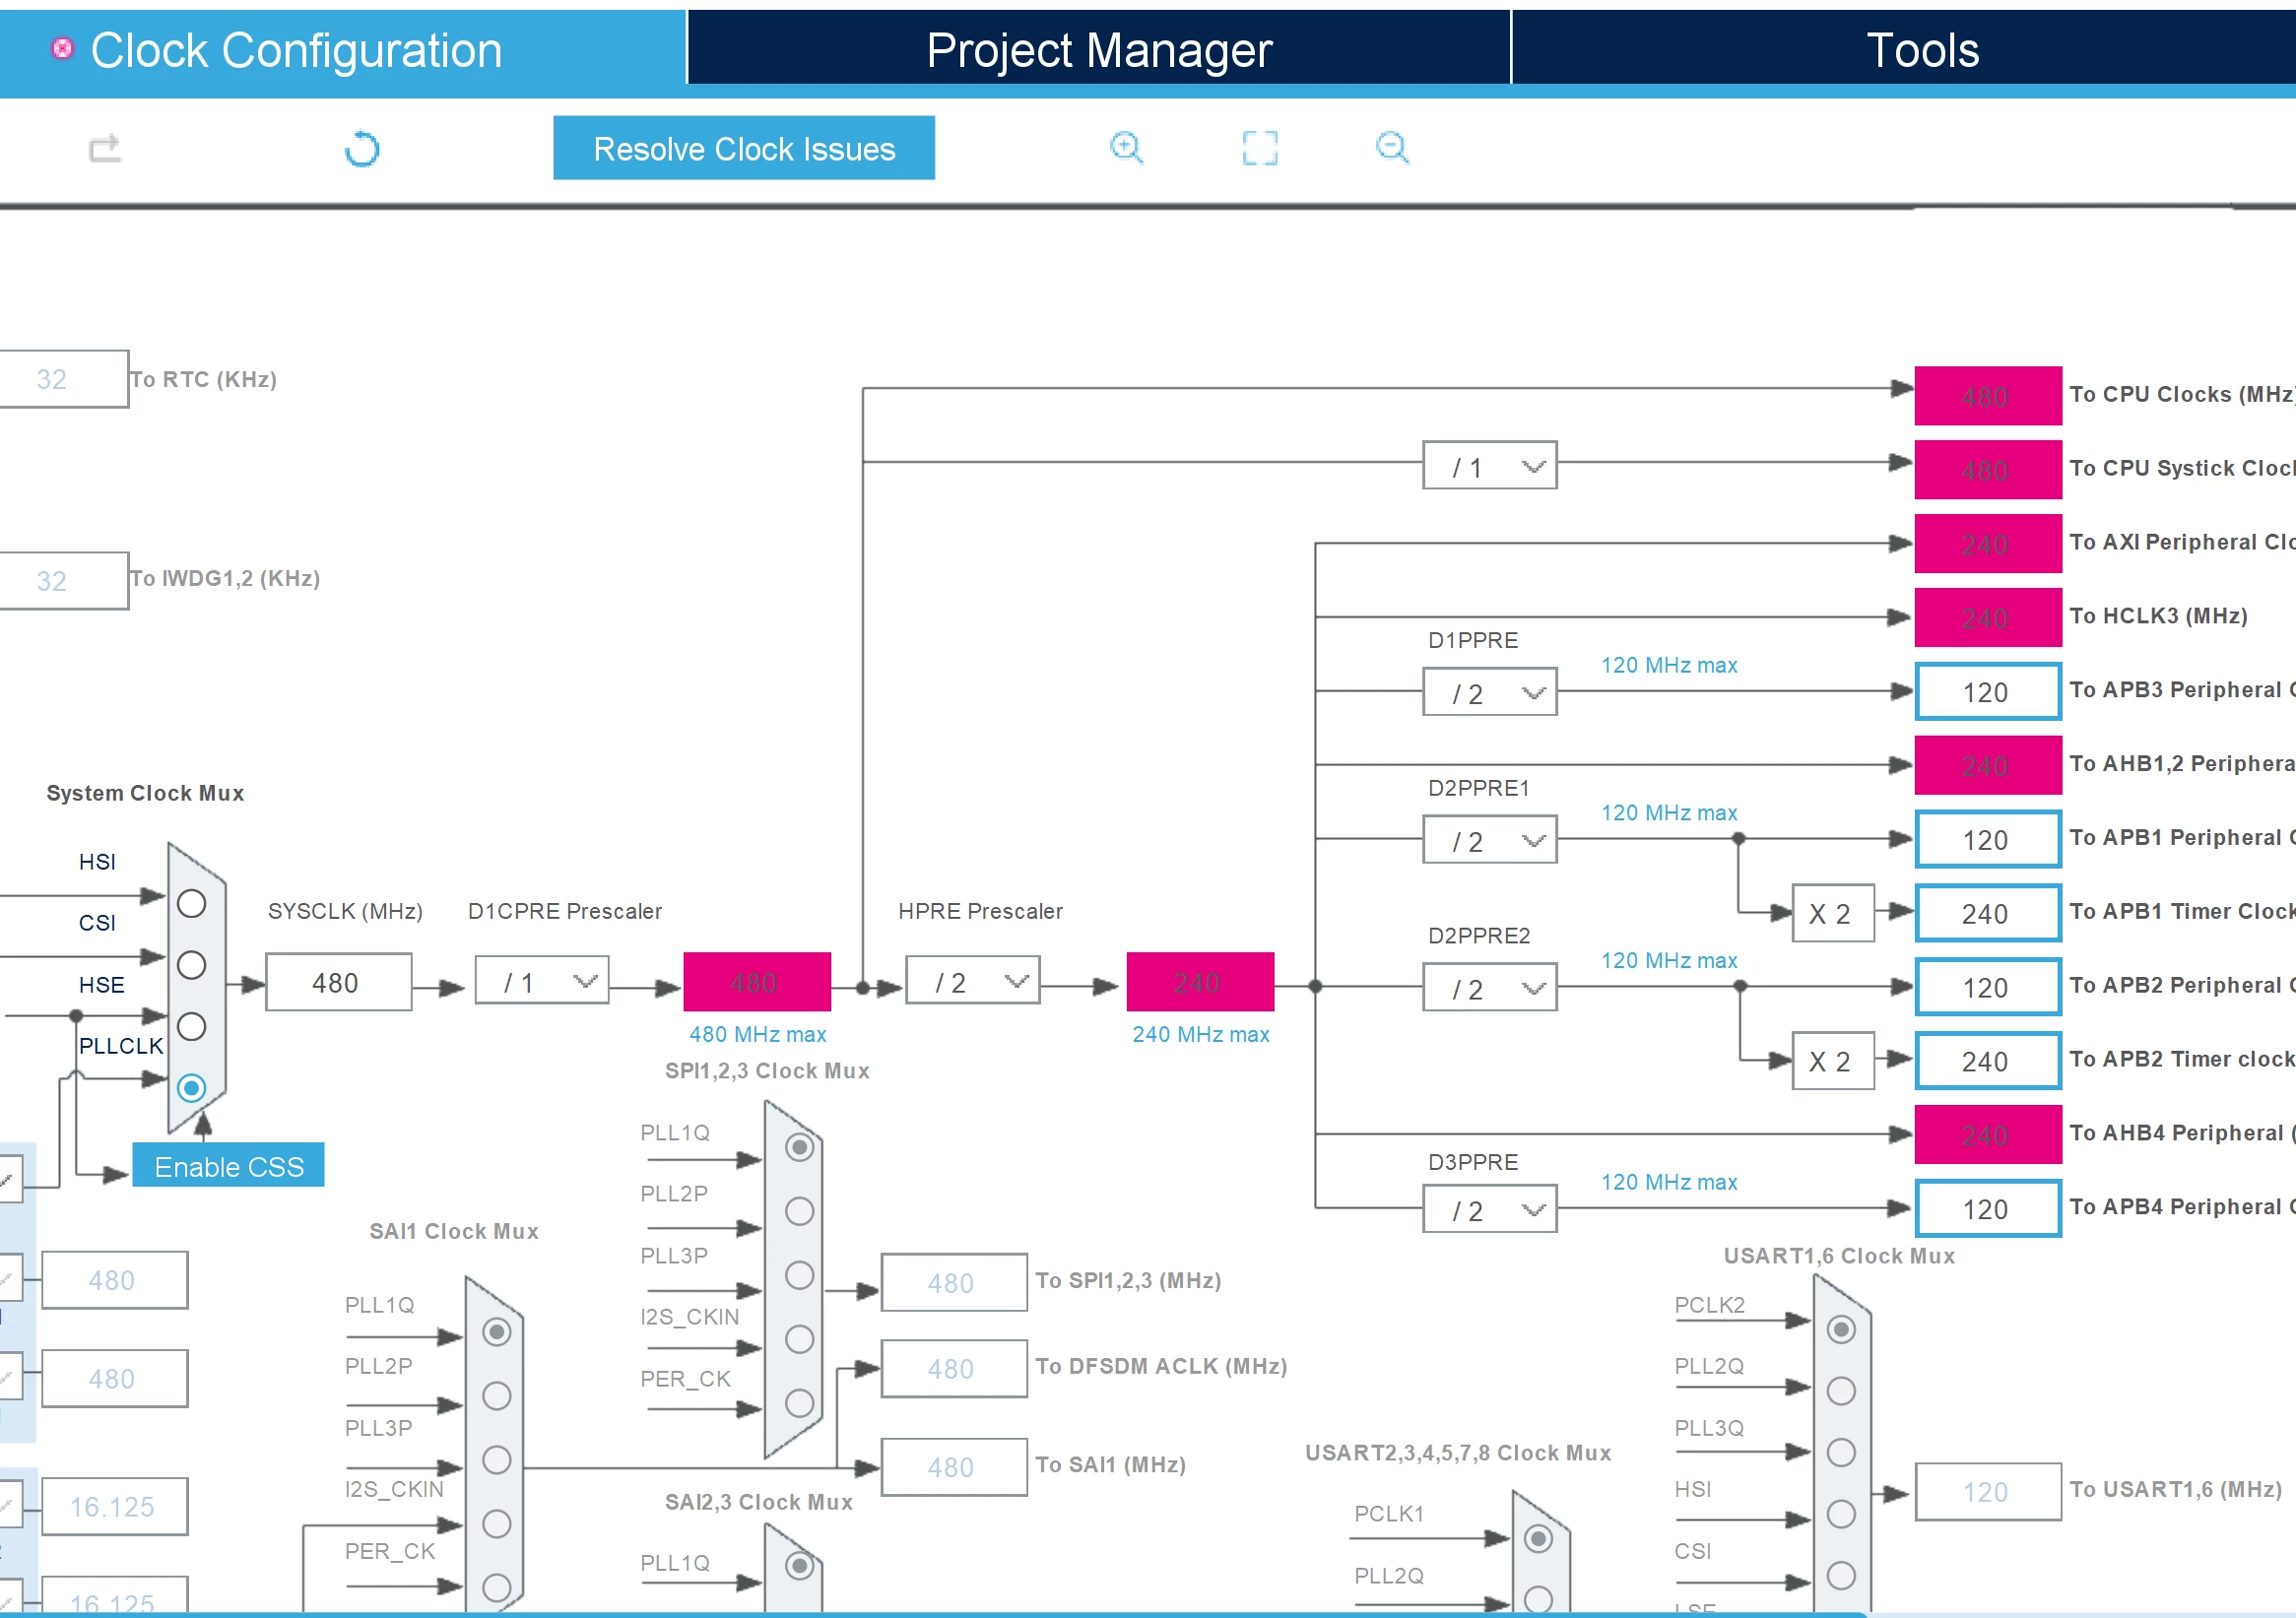Screen dimensions: 2296x1618
Task: Select HSI in System Clock Mux
Action: tap(191, 904)
